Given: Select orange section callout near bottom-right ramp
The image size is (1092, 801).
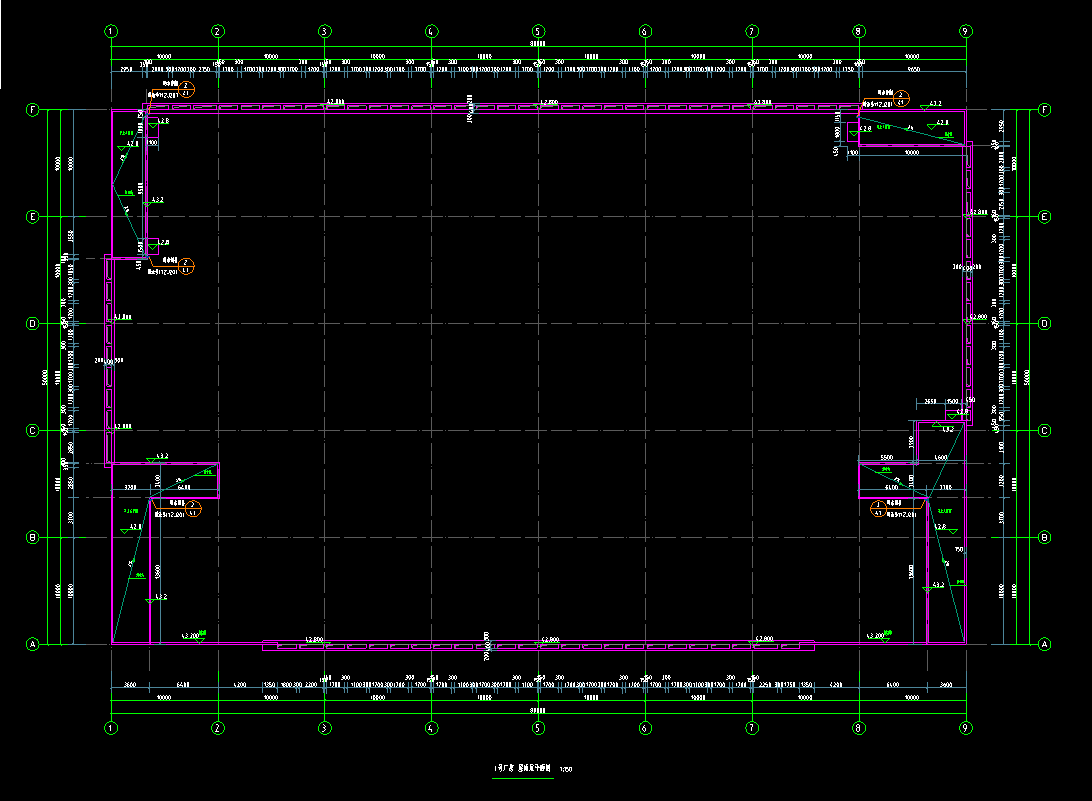Looking at the screenshot, I should [x=878, y=509].
